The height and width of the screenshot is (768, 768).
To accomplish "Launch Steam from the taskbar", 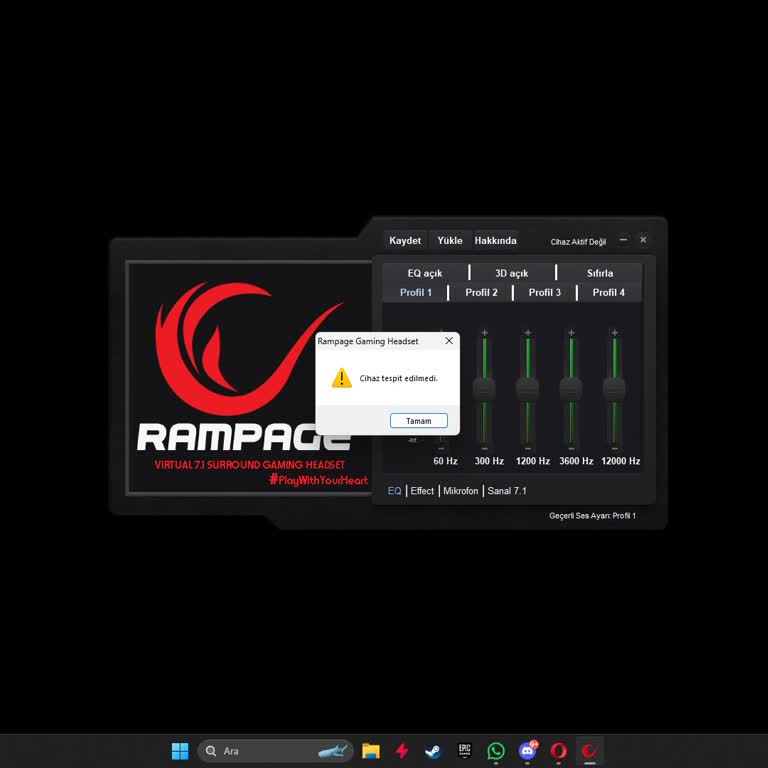I will pyautogui.click(x=433, y=750).
